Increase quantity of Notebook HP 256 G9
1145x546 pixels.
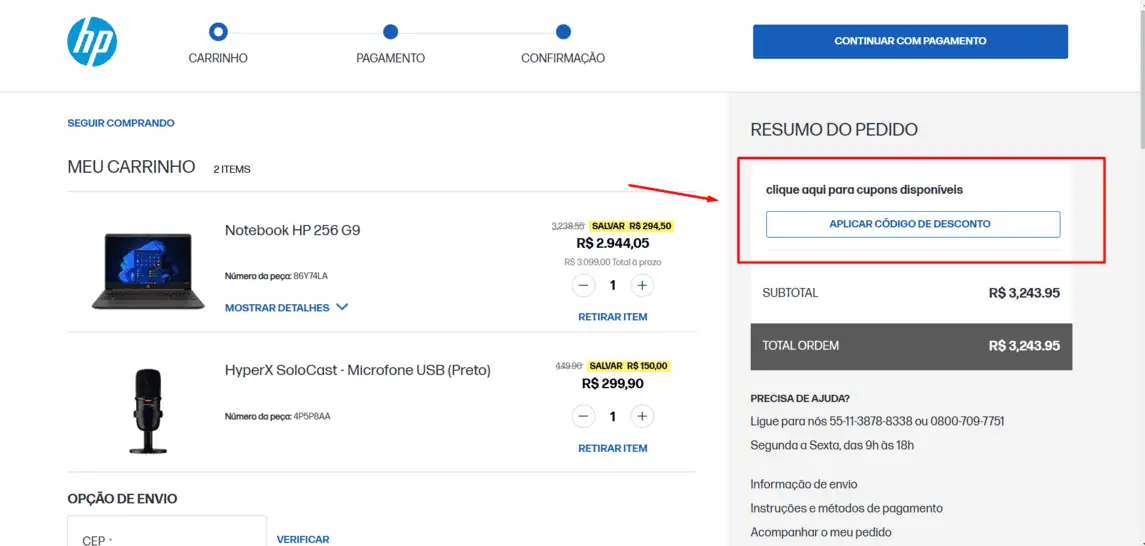tap(641, 285)
